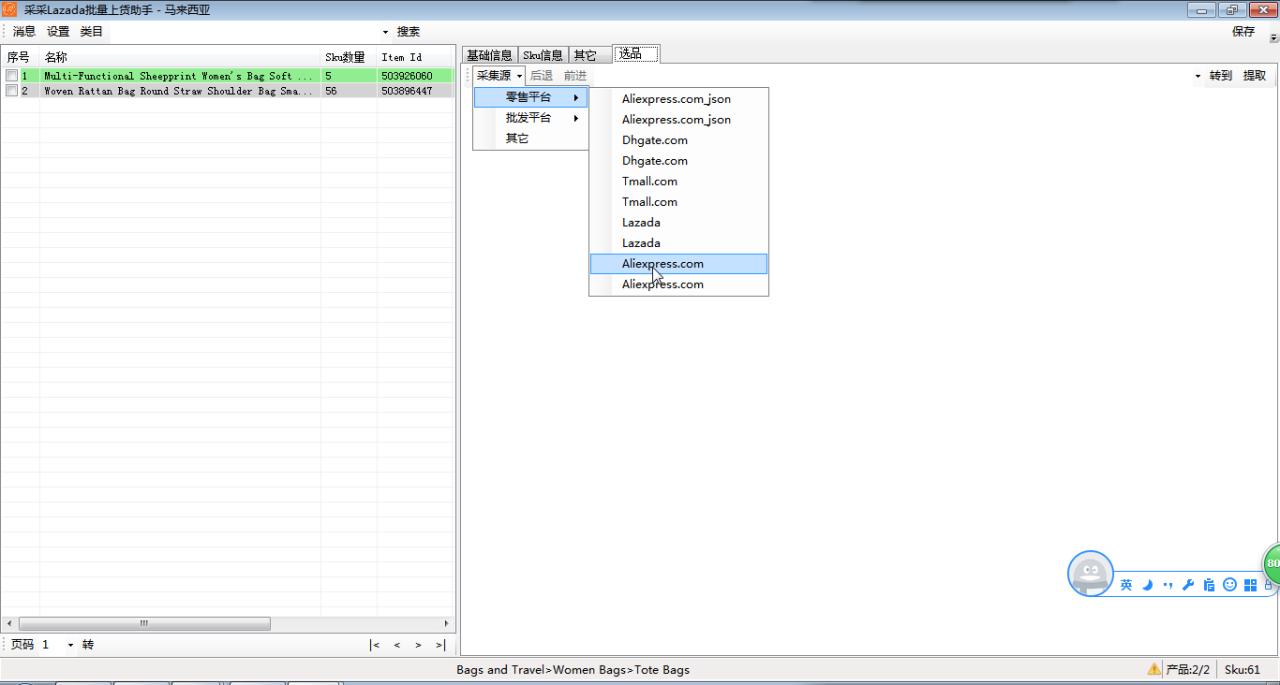Open the search box dropdown arrow beside 搜索
This screenshot has height=685, width=1280.
tap(385, 32)
